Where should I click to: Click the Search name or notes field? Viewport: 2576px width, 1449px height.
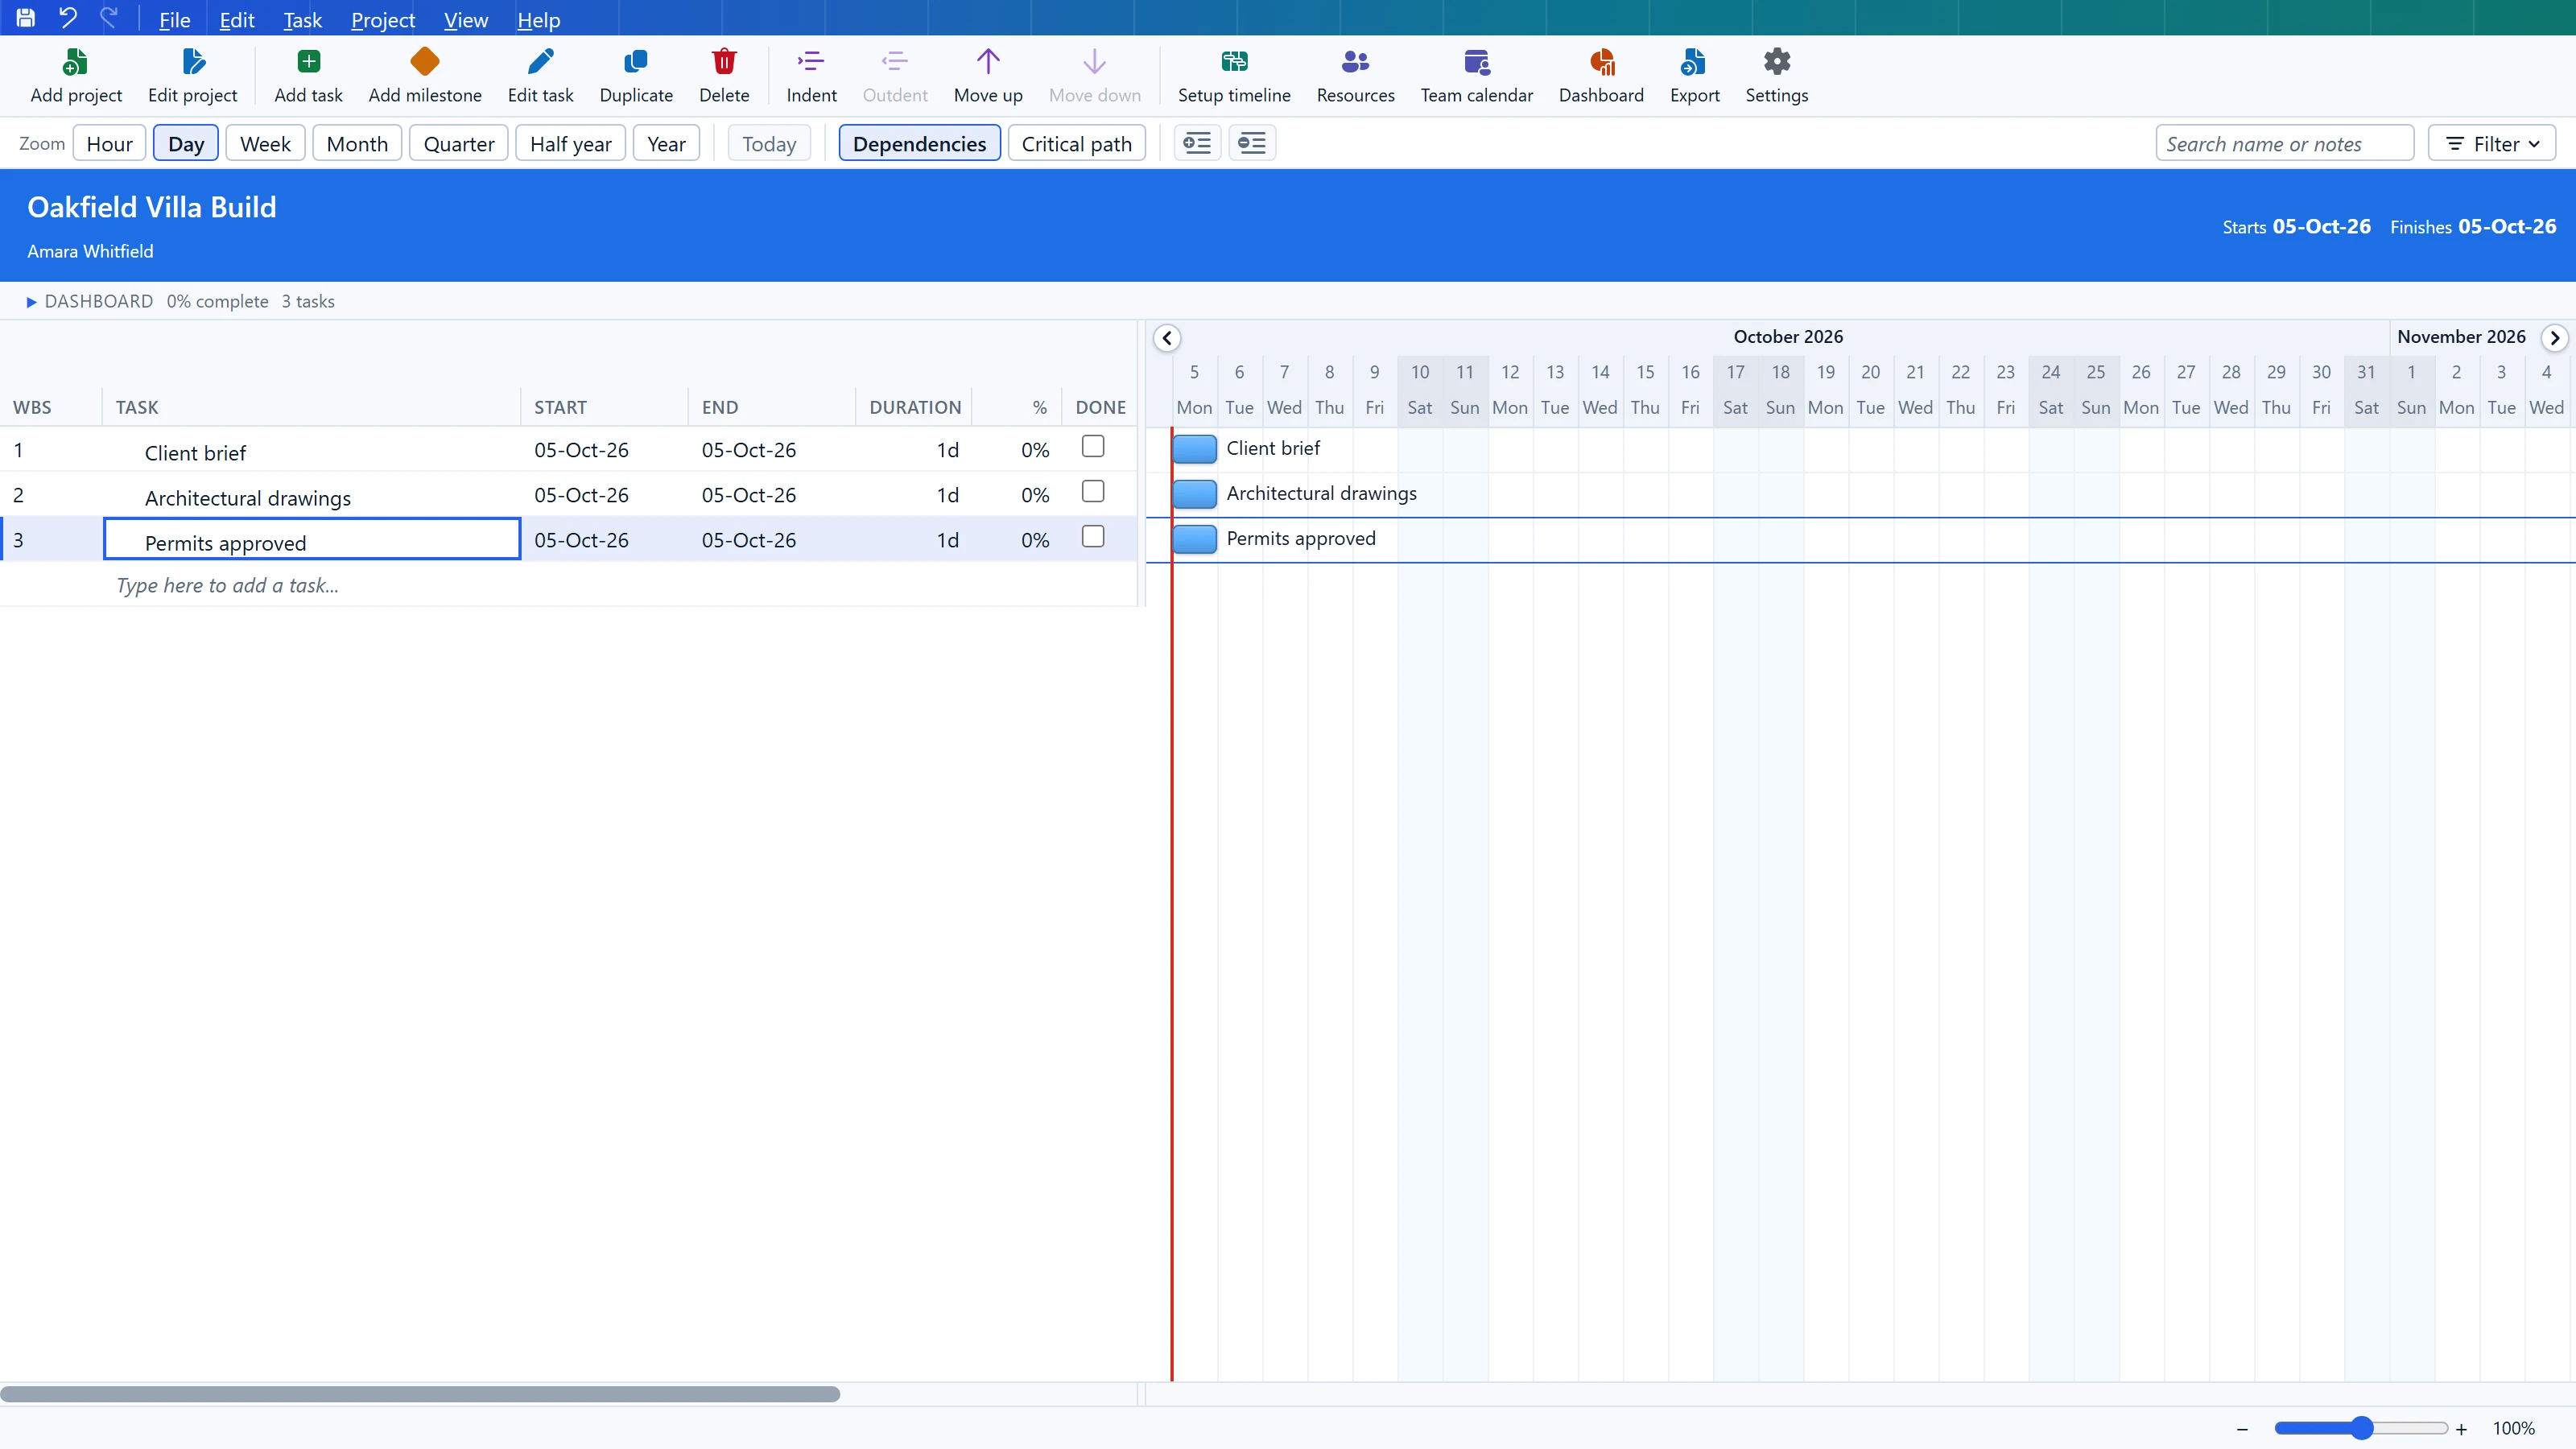[2284, 143]
